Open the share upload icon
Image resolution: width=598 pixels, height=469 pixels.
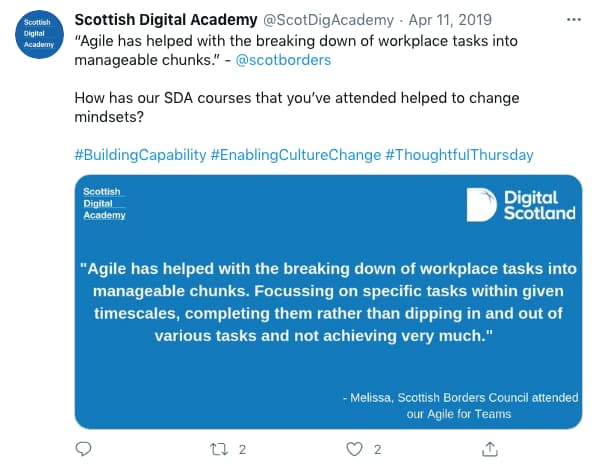(x=490, y=449)
